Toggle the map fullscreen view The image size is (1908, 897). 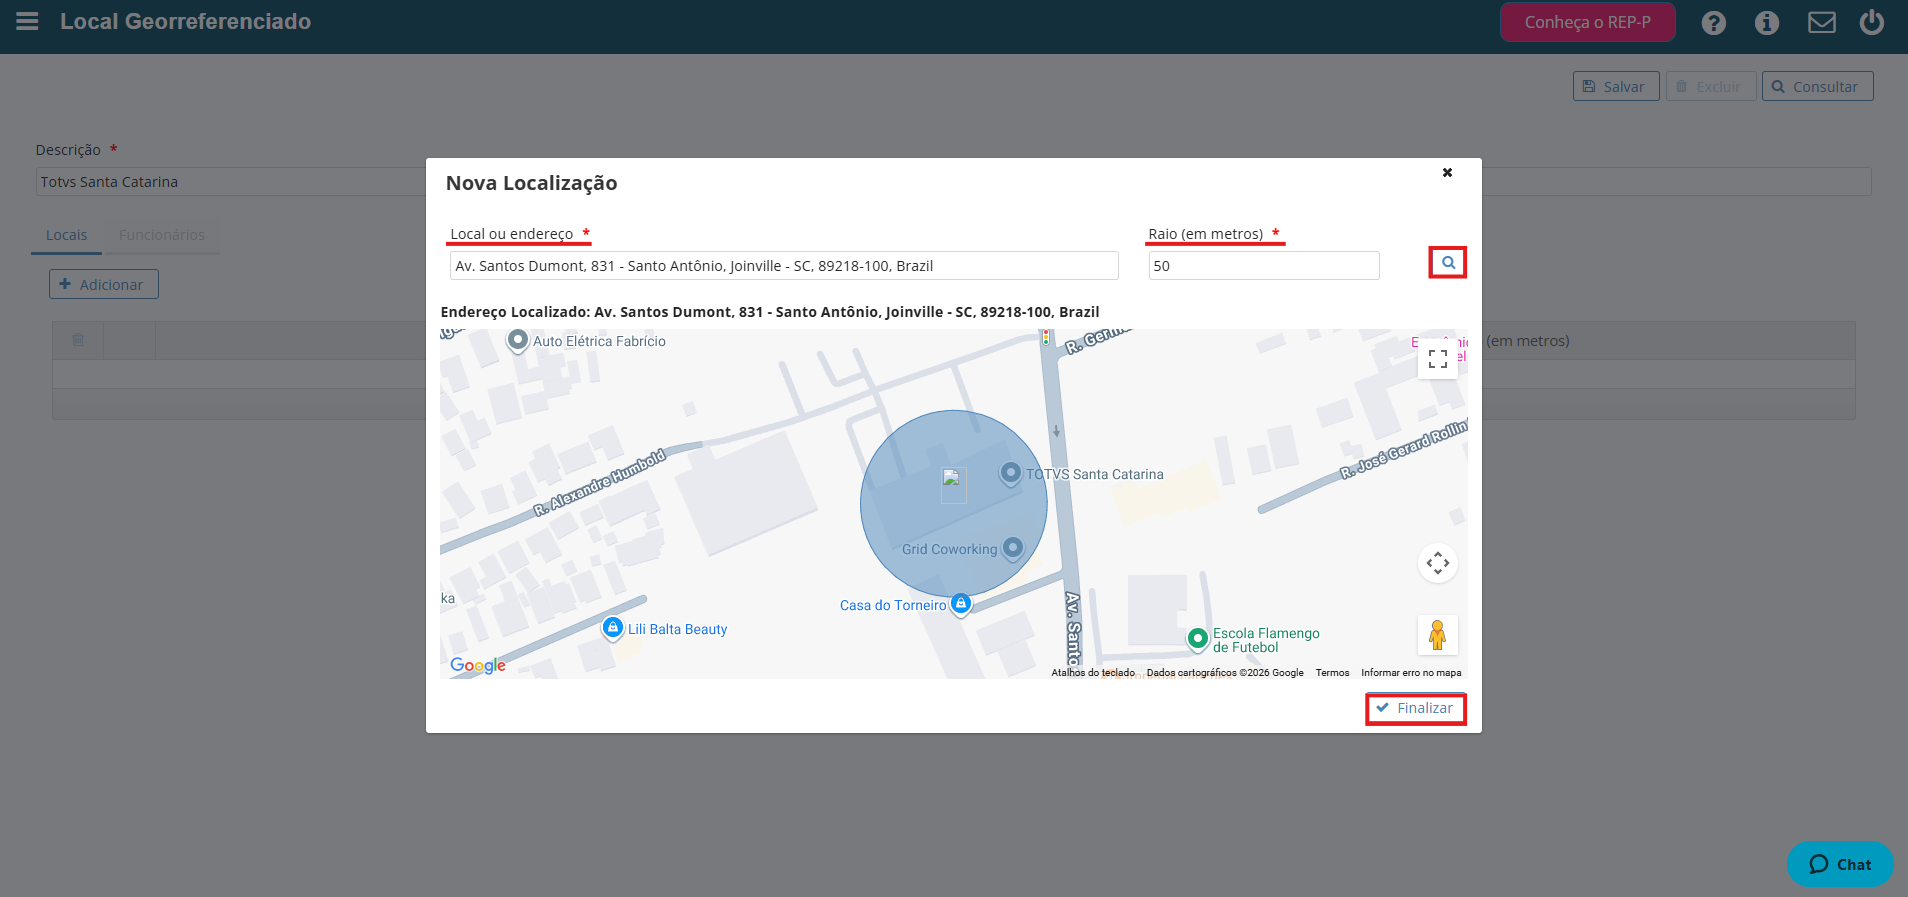click(1438, 359)
